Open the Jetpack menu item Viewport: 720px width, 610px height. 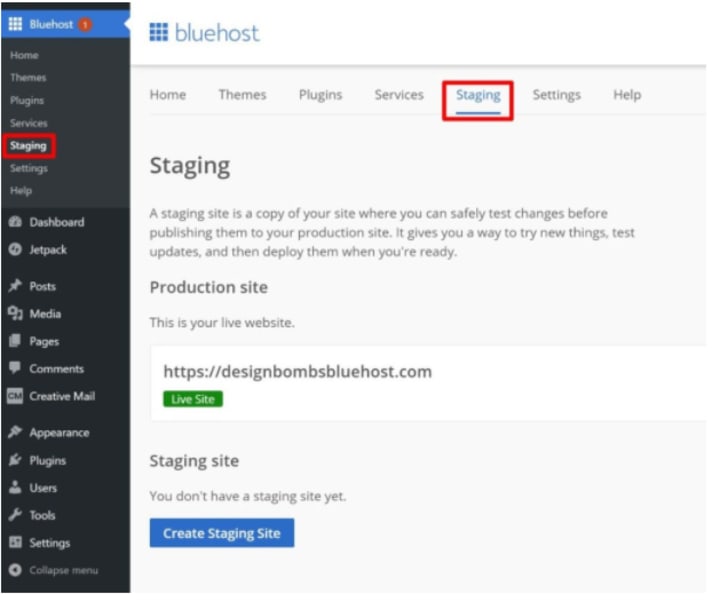(x=48, y=250)
